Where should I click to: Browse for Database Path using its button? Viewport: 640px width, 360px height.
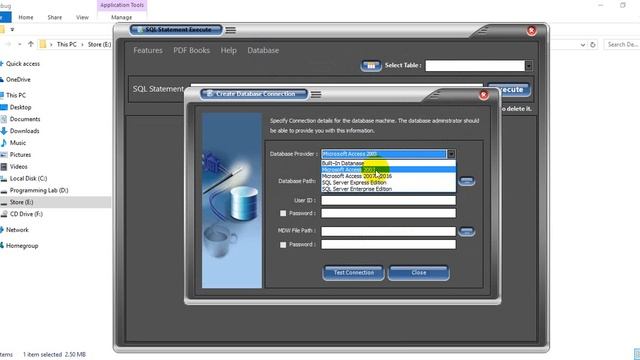467,181
